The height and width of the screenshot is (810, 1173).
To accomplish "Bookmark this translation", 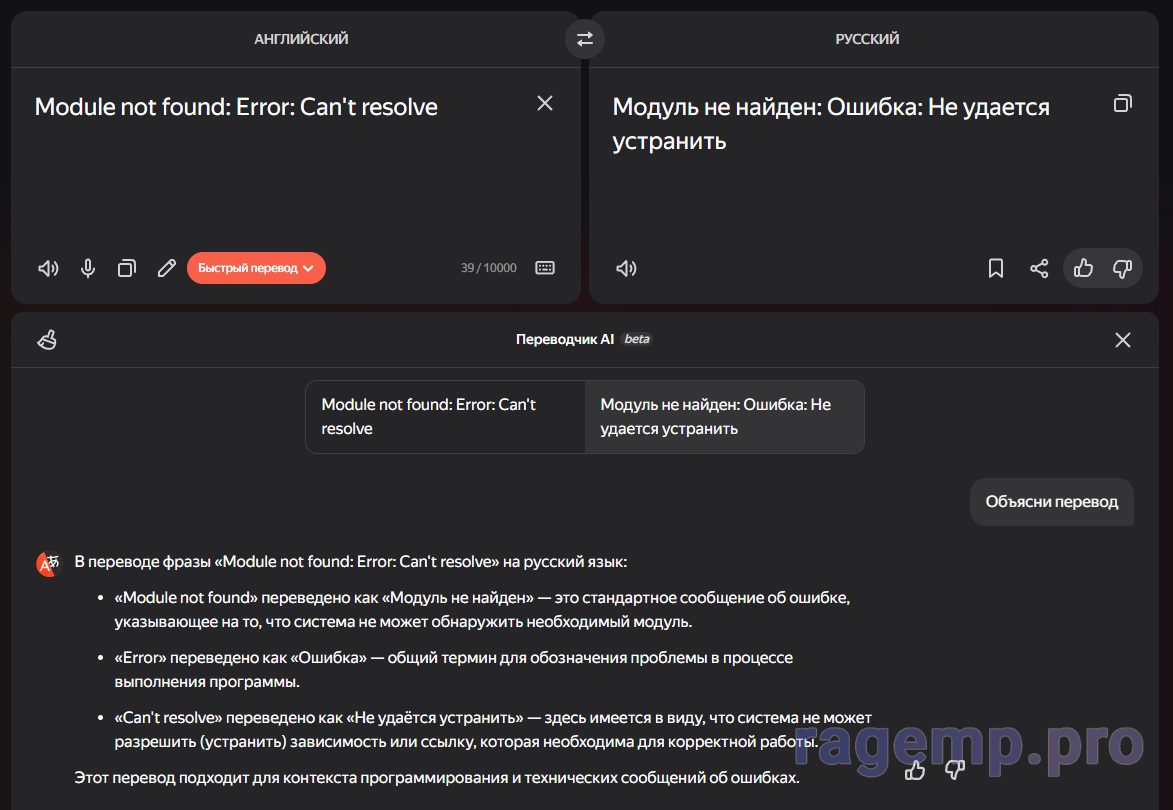I will [996, 268].
